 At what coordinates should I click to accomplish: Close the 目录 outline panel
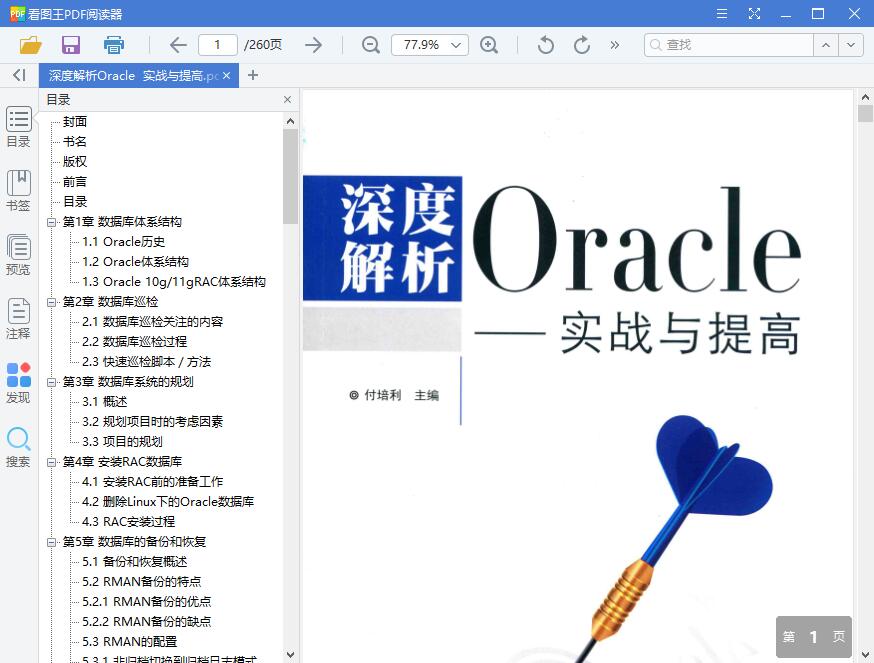click(x=287, y=99)
